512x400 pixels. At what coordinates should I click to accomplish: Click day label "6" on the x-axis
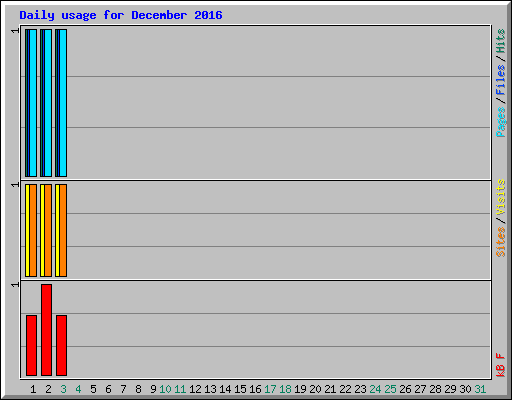click(108, 389)
